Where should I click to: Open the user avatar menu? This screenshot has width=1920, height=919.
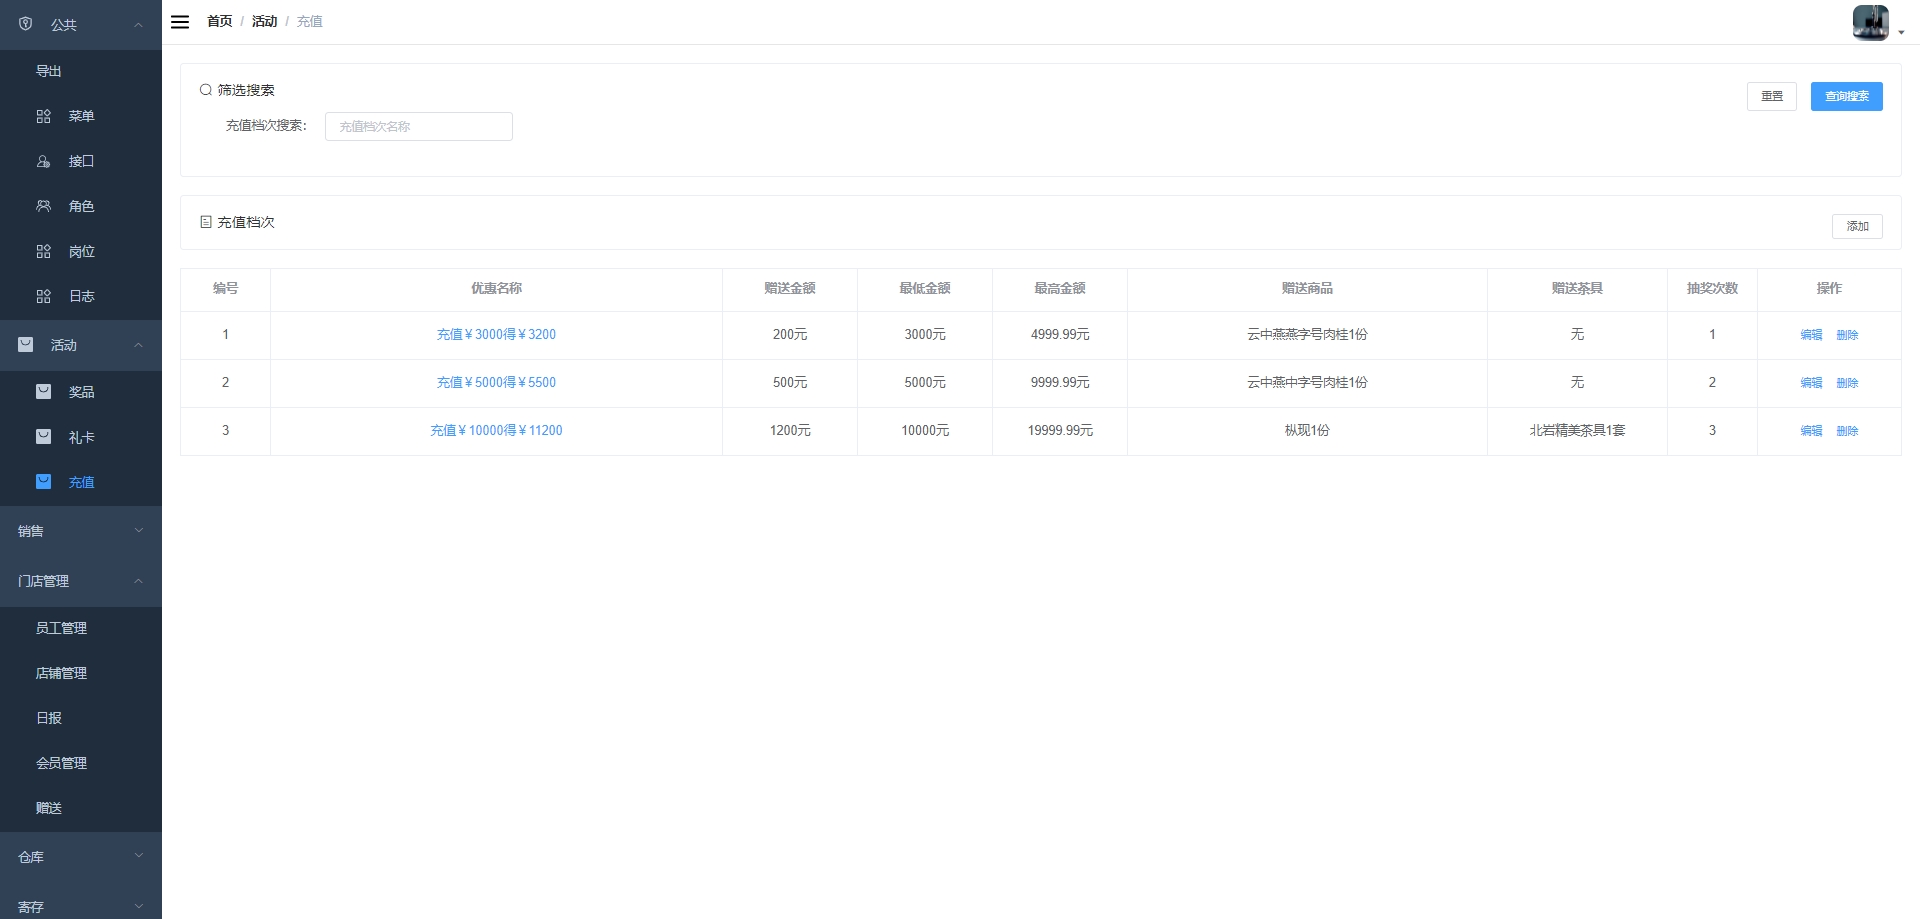tap(1870, 22)
